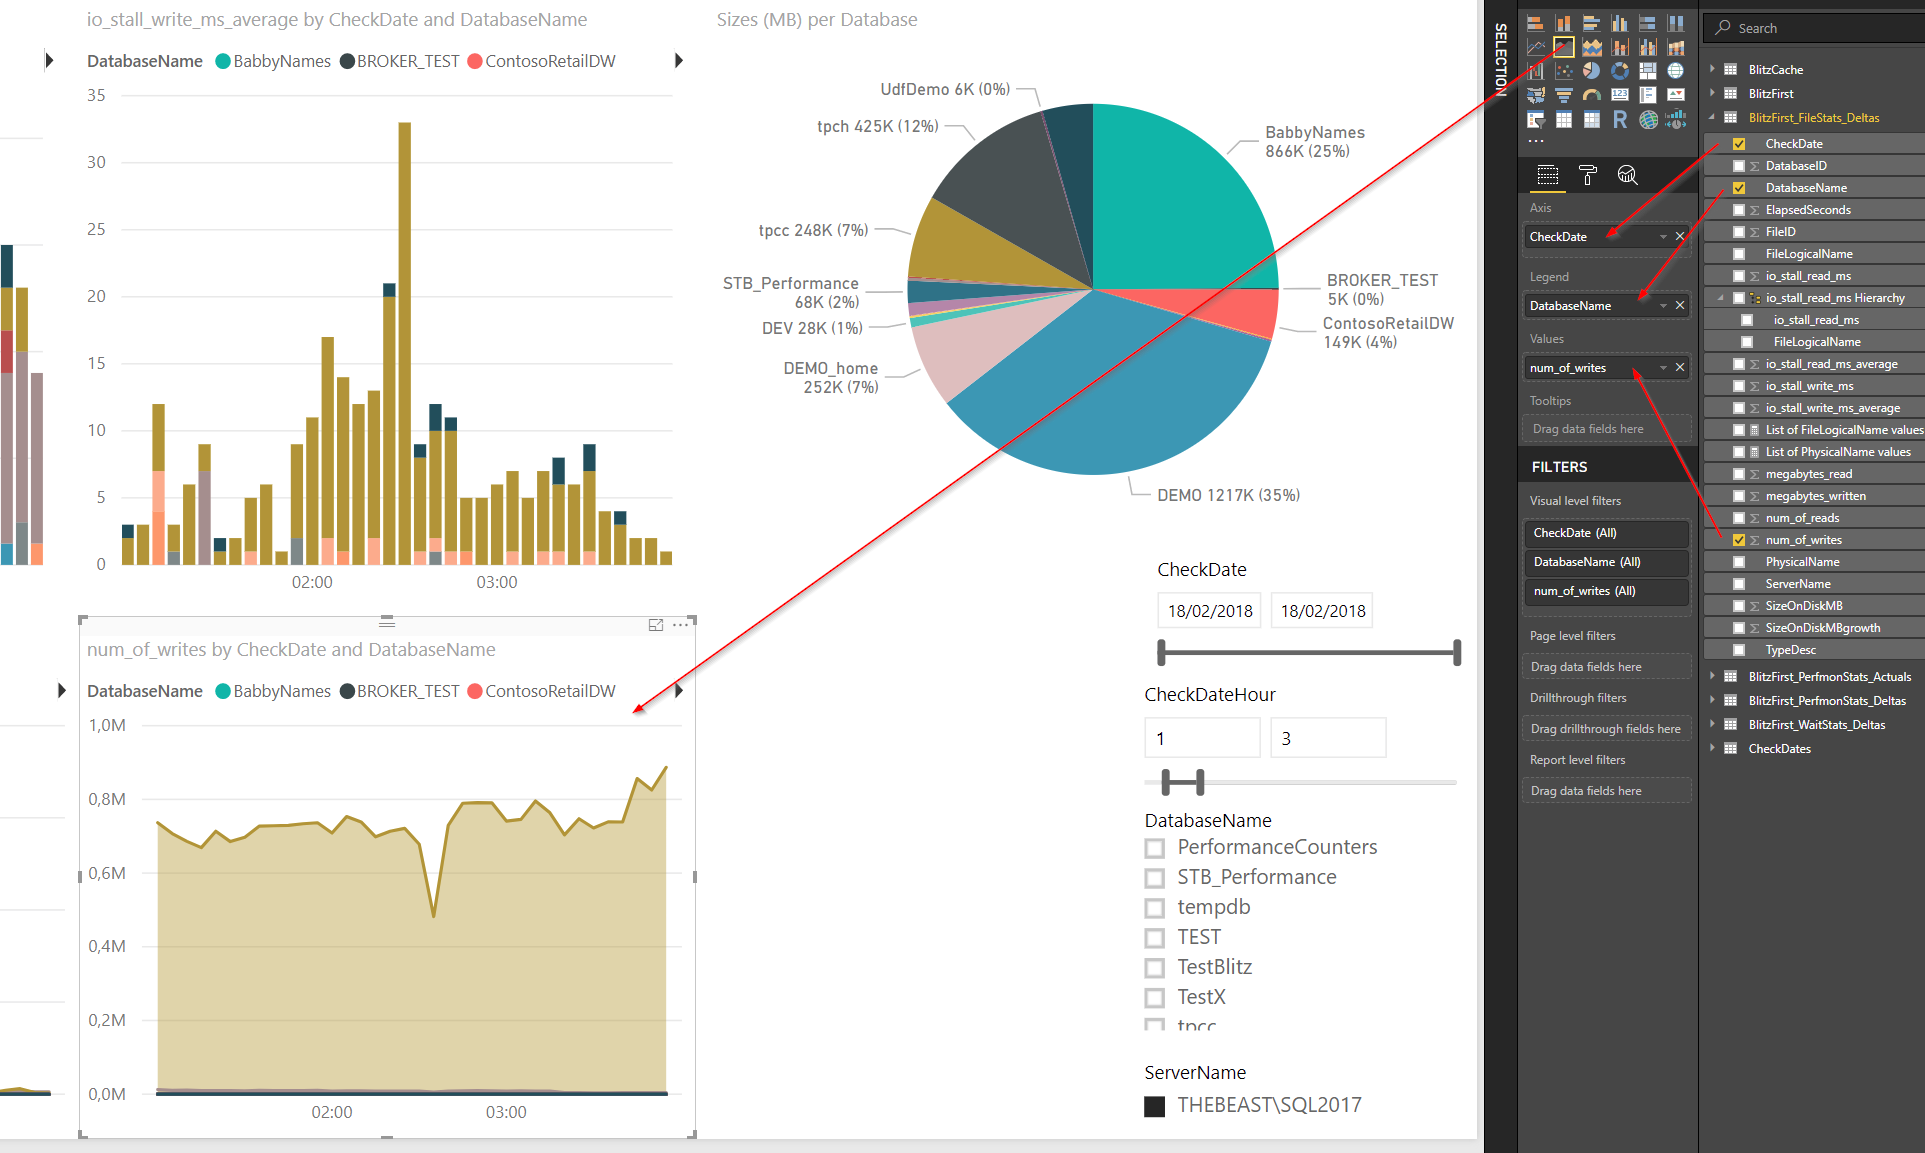Switch visual to stacked area chart
Screen dimensions: 1925x1153
1592,47
